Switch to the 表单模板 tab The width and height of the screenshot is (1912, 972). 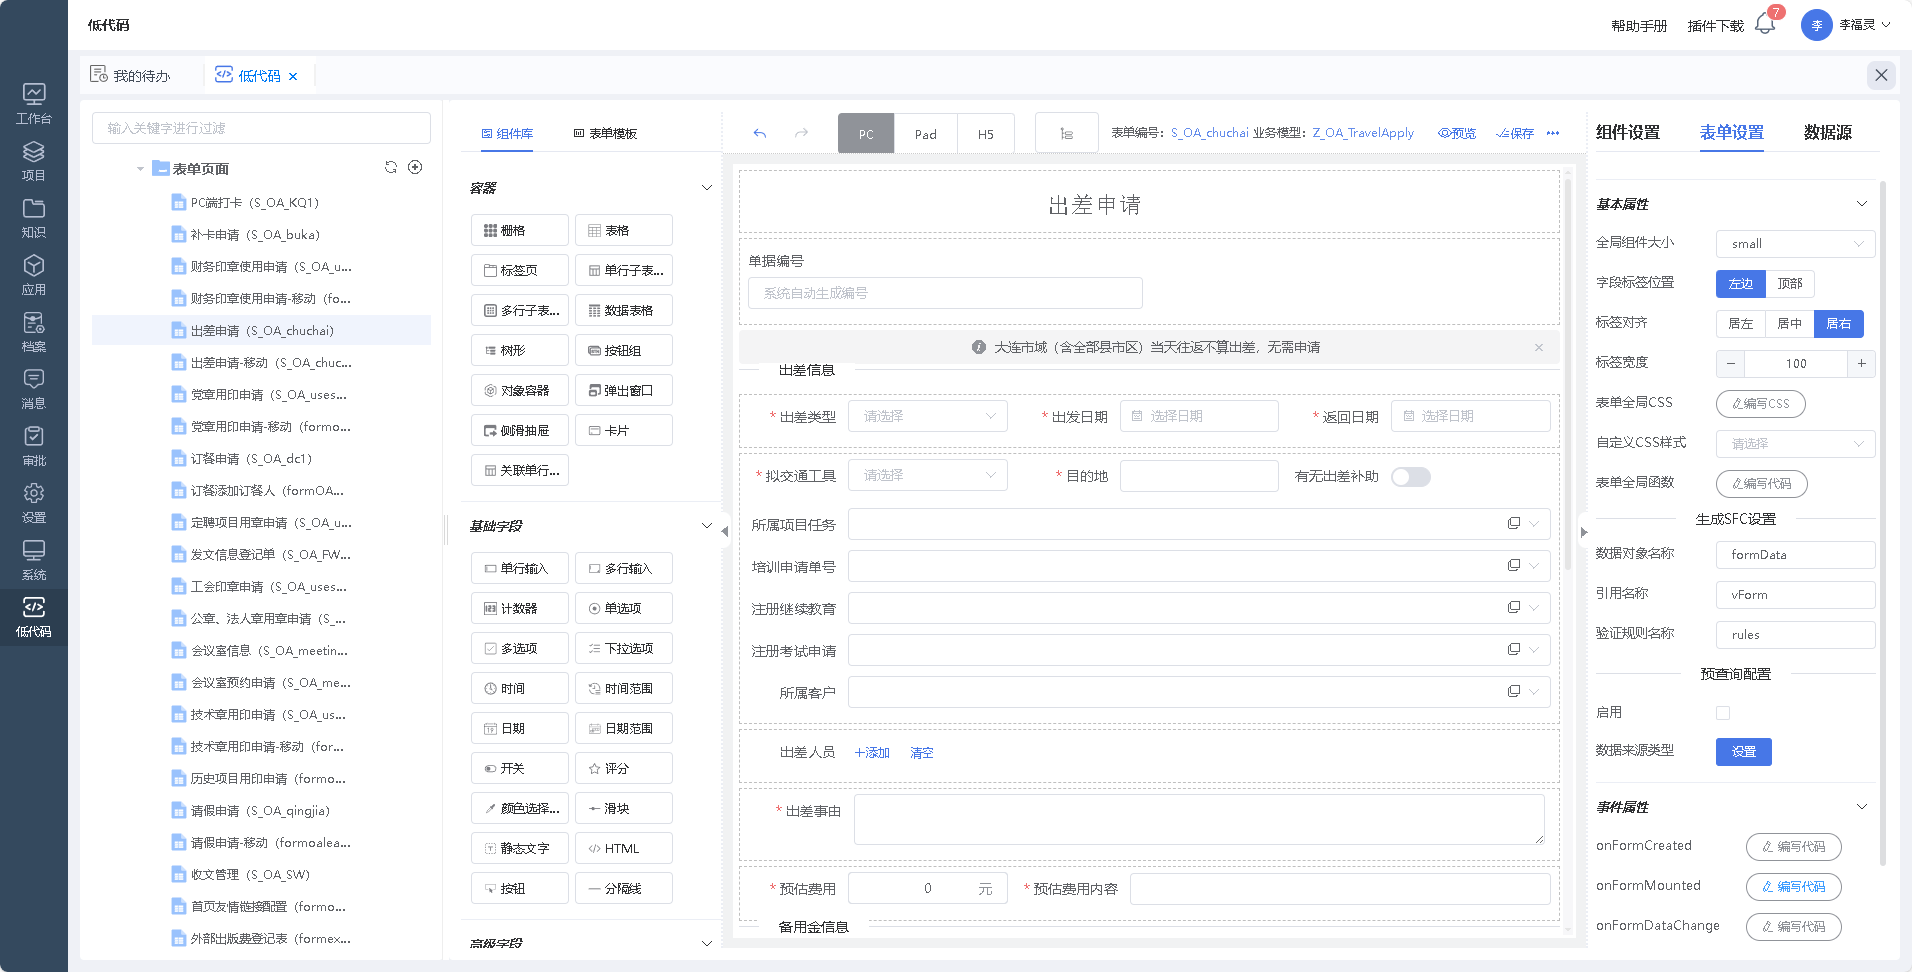click(605, 133)
